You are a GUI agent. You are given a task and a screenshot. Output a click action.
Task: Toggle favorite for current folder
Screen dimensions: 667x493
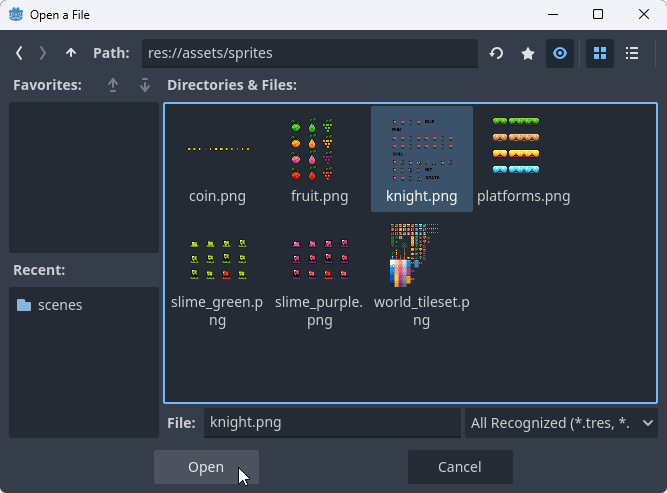click(528, 53)
